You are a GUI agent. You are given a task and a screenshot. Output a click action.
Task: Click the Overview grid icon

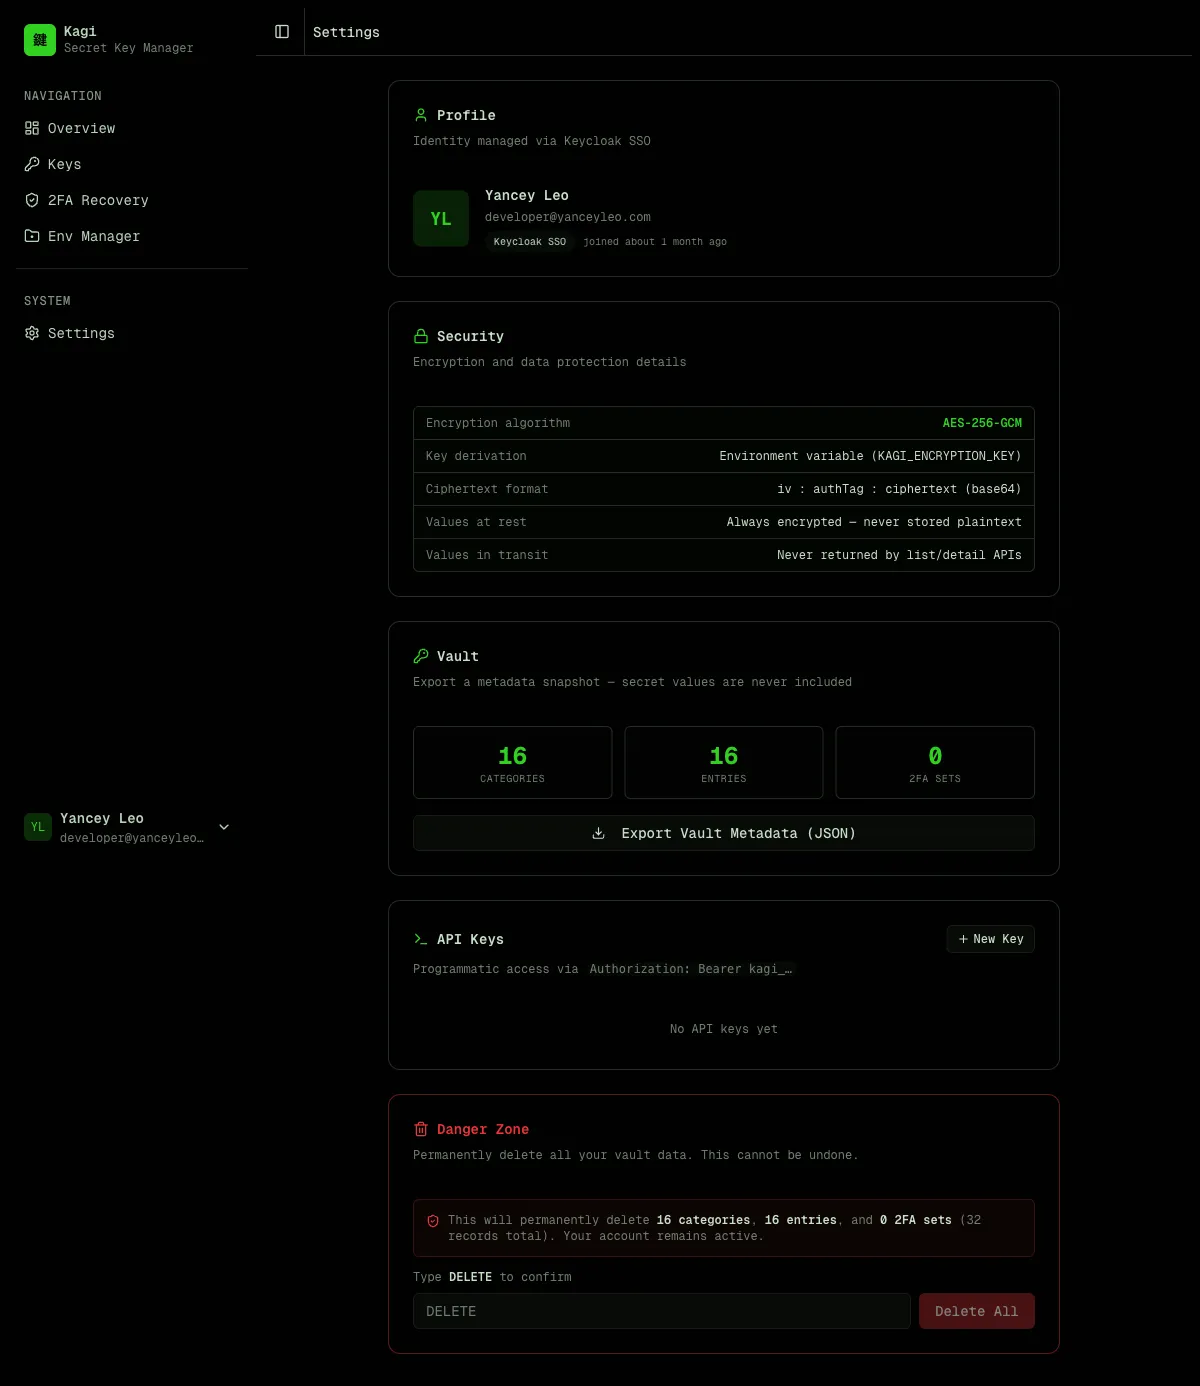click(x=32, y=128)
